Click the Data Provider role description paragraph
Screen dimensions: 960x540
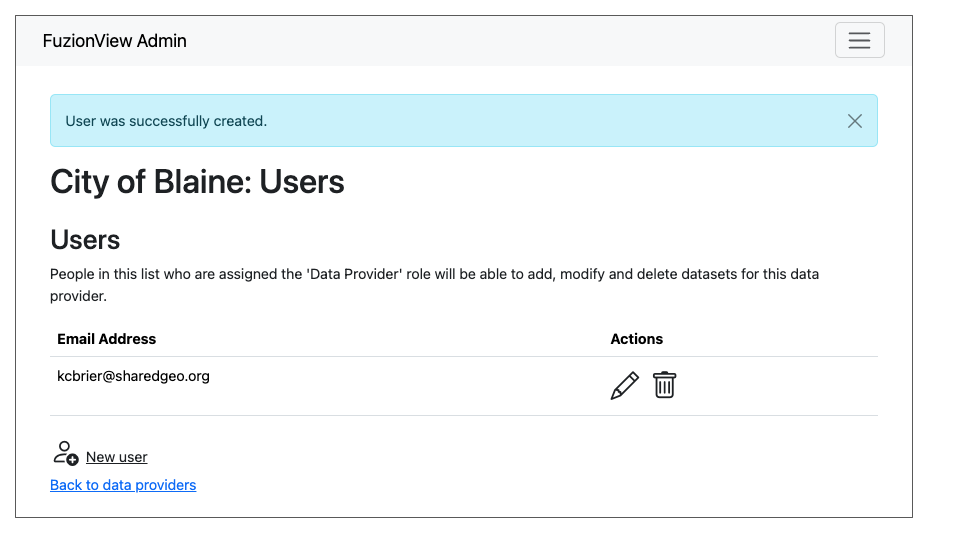coord(434,285)
